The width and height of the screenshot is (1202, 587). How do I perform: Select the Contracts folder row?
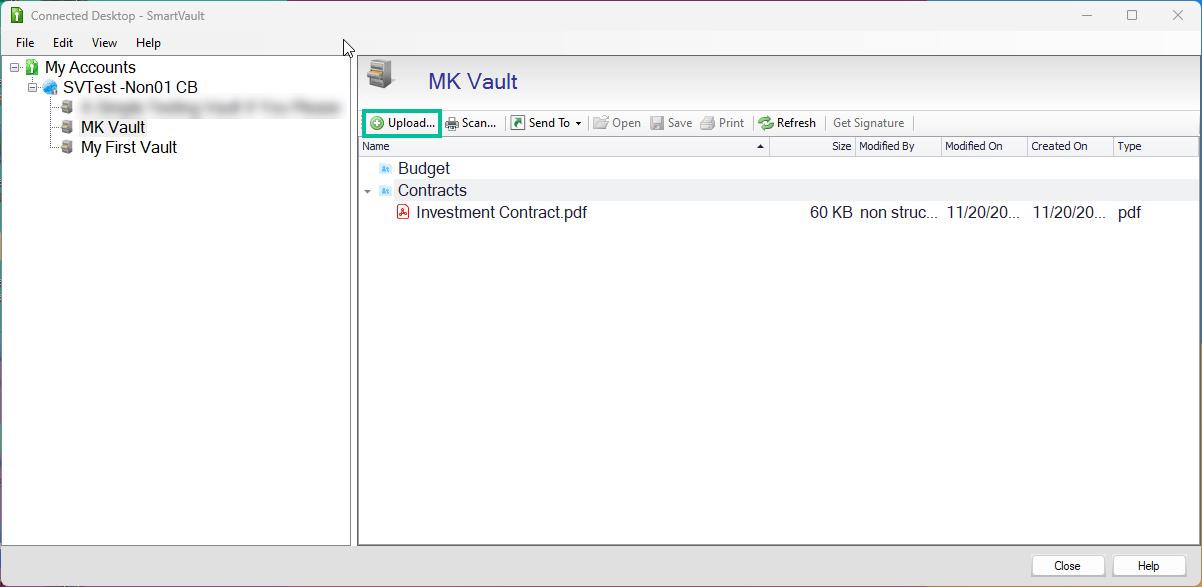tap(778, 191)
